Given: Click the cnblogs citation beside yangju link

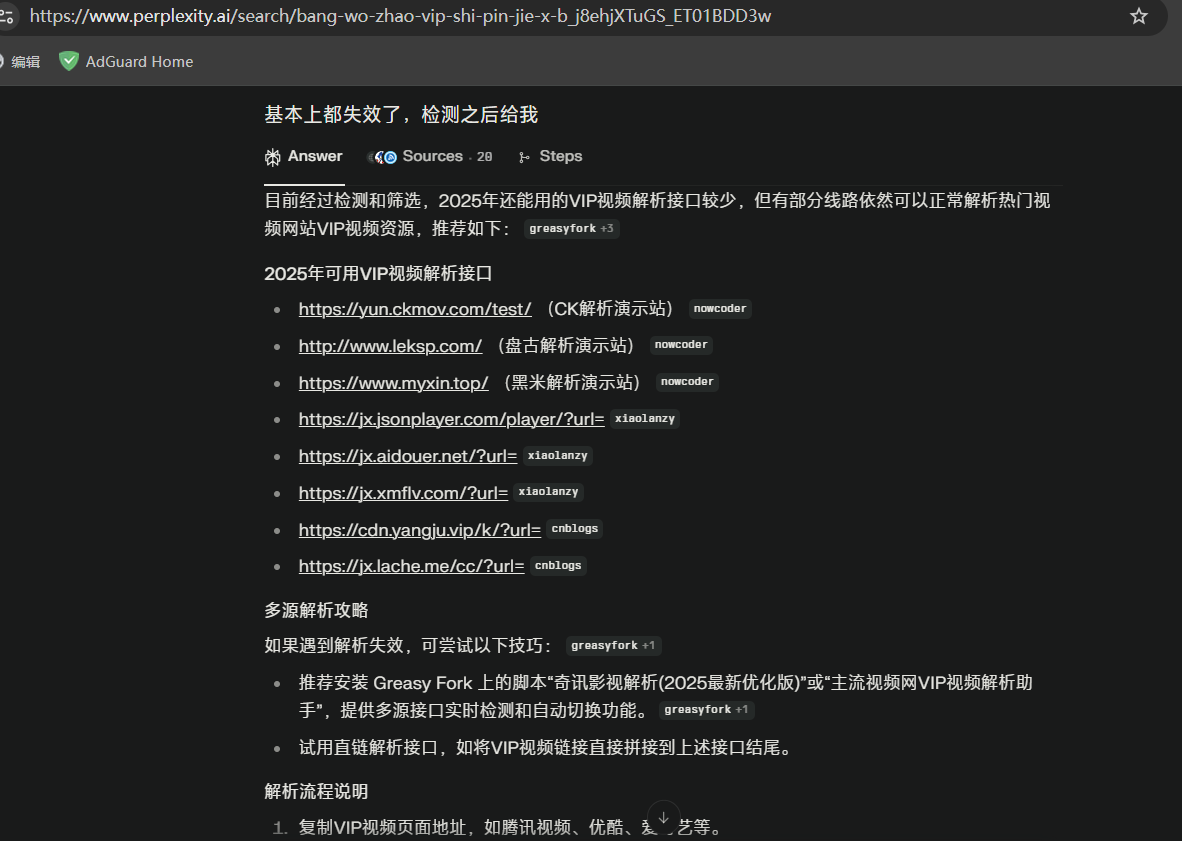Looking at the screenshot, I should coord(575,529).
